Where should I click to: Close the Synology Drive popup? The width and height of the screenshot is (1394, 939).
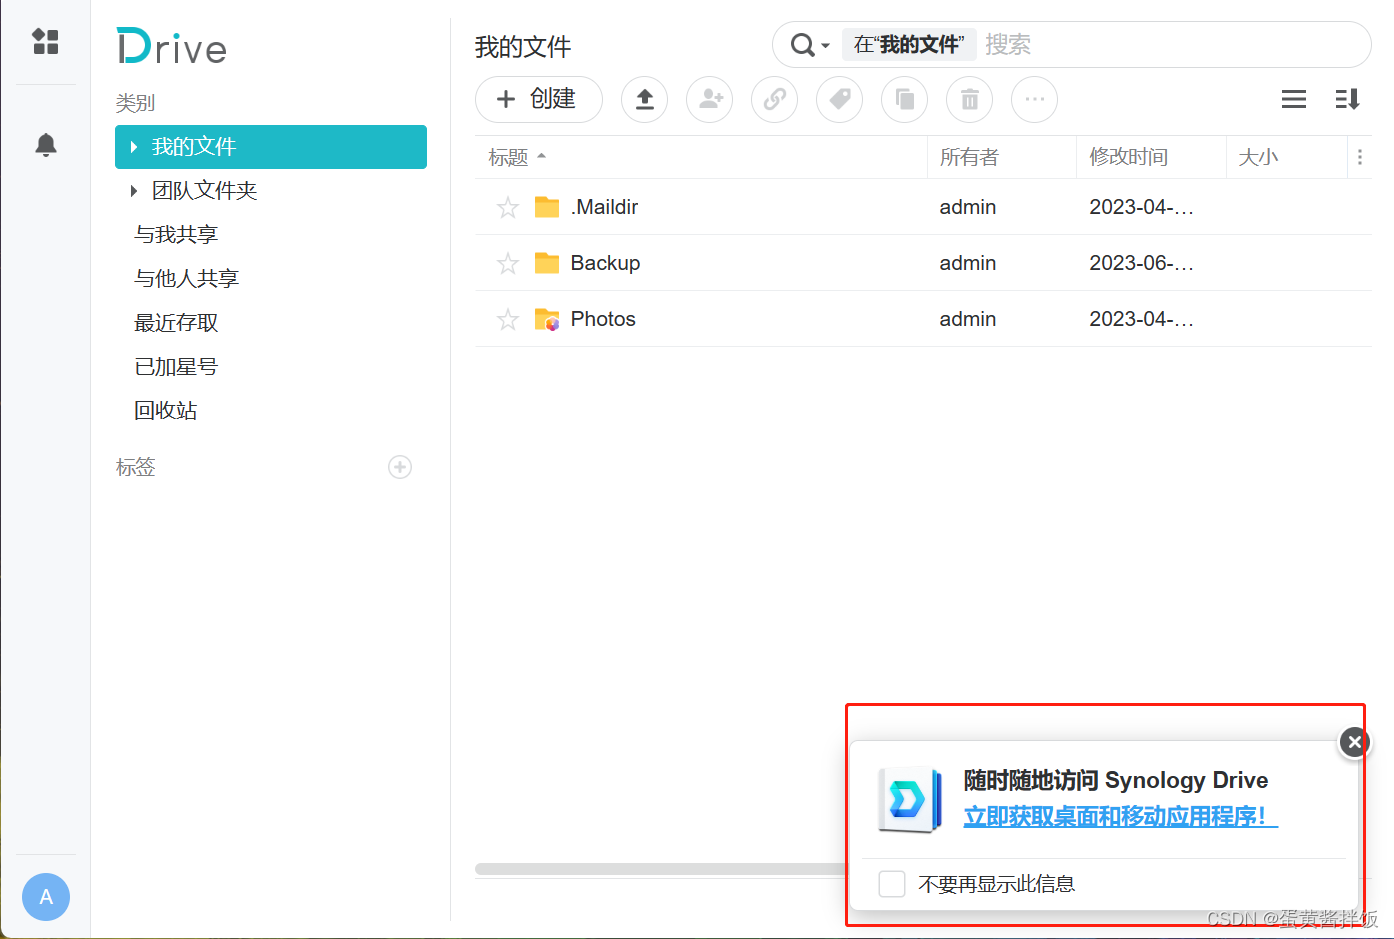tap(1354, 742)
